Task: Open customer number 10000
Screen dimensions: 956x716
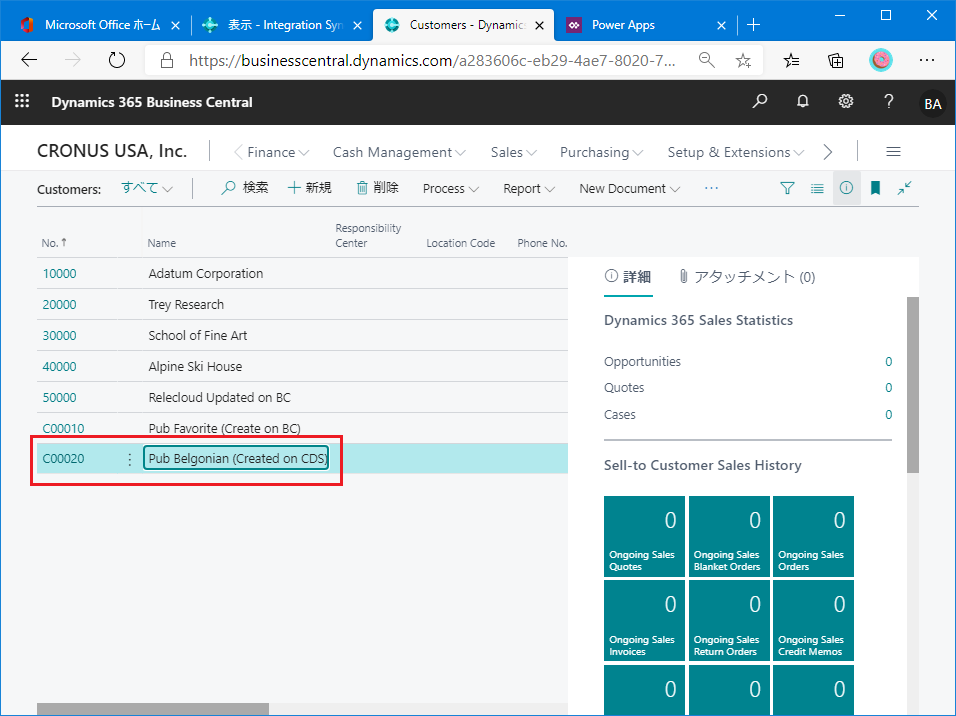Action: point(60,273)
